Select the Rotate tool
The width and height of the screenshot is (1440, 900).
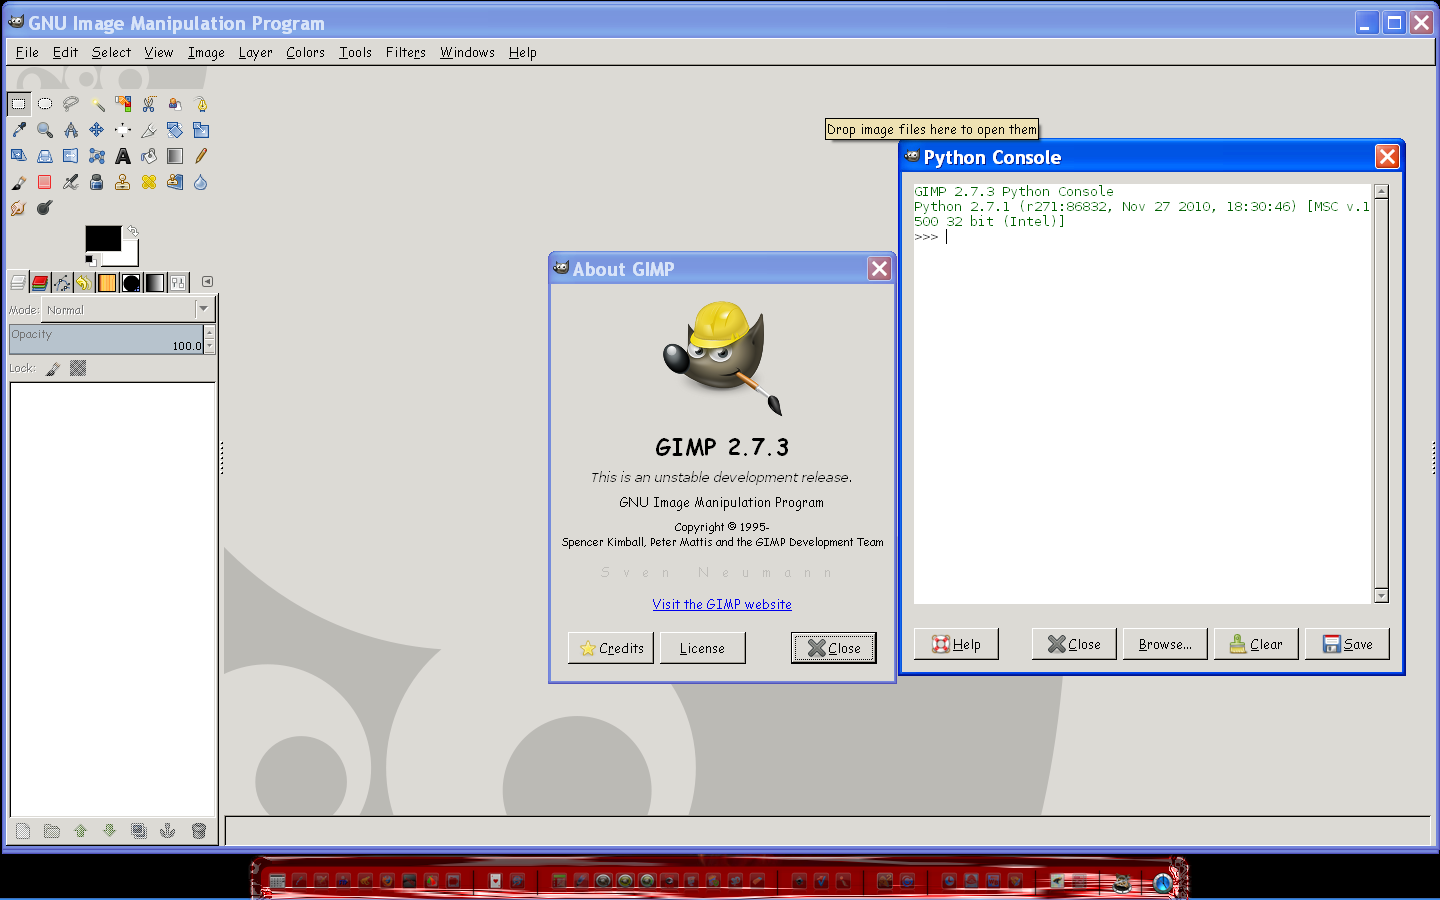175,130
